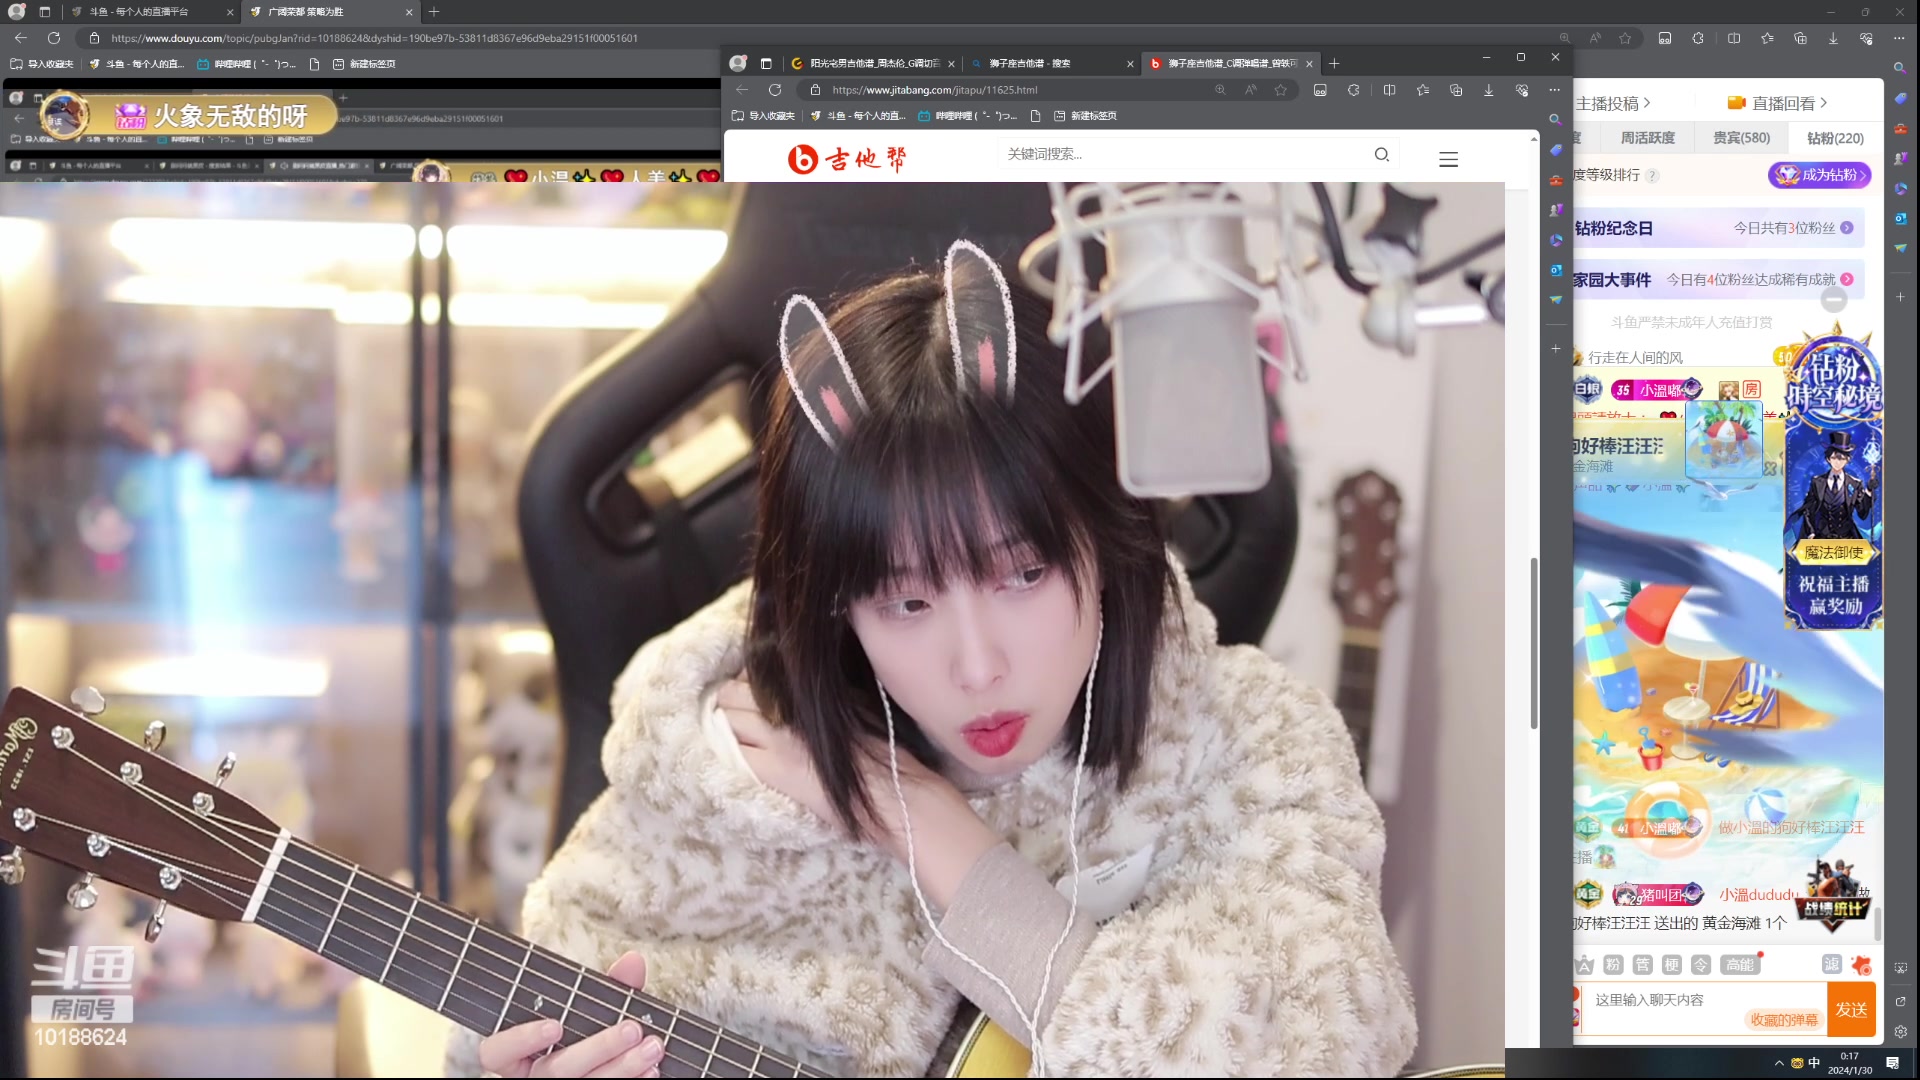Open new tab in douyu browser window

pos(434,12)
